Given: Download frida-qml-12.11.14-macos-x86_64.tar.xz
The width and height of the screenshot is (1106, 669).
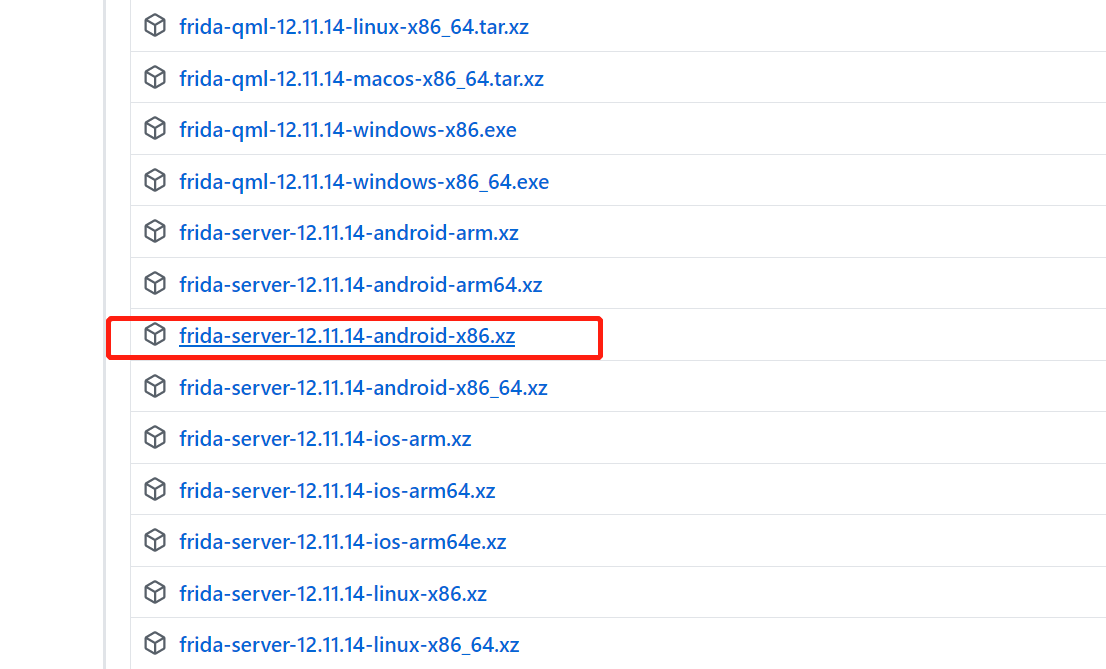Looking at the screenshot, I should (x=361, y=77).
